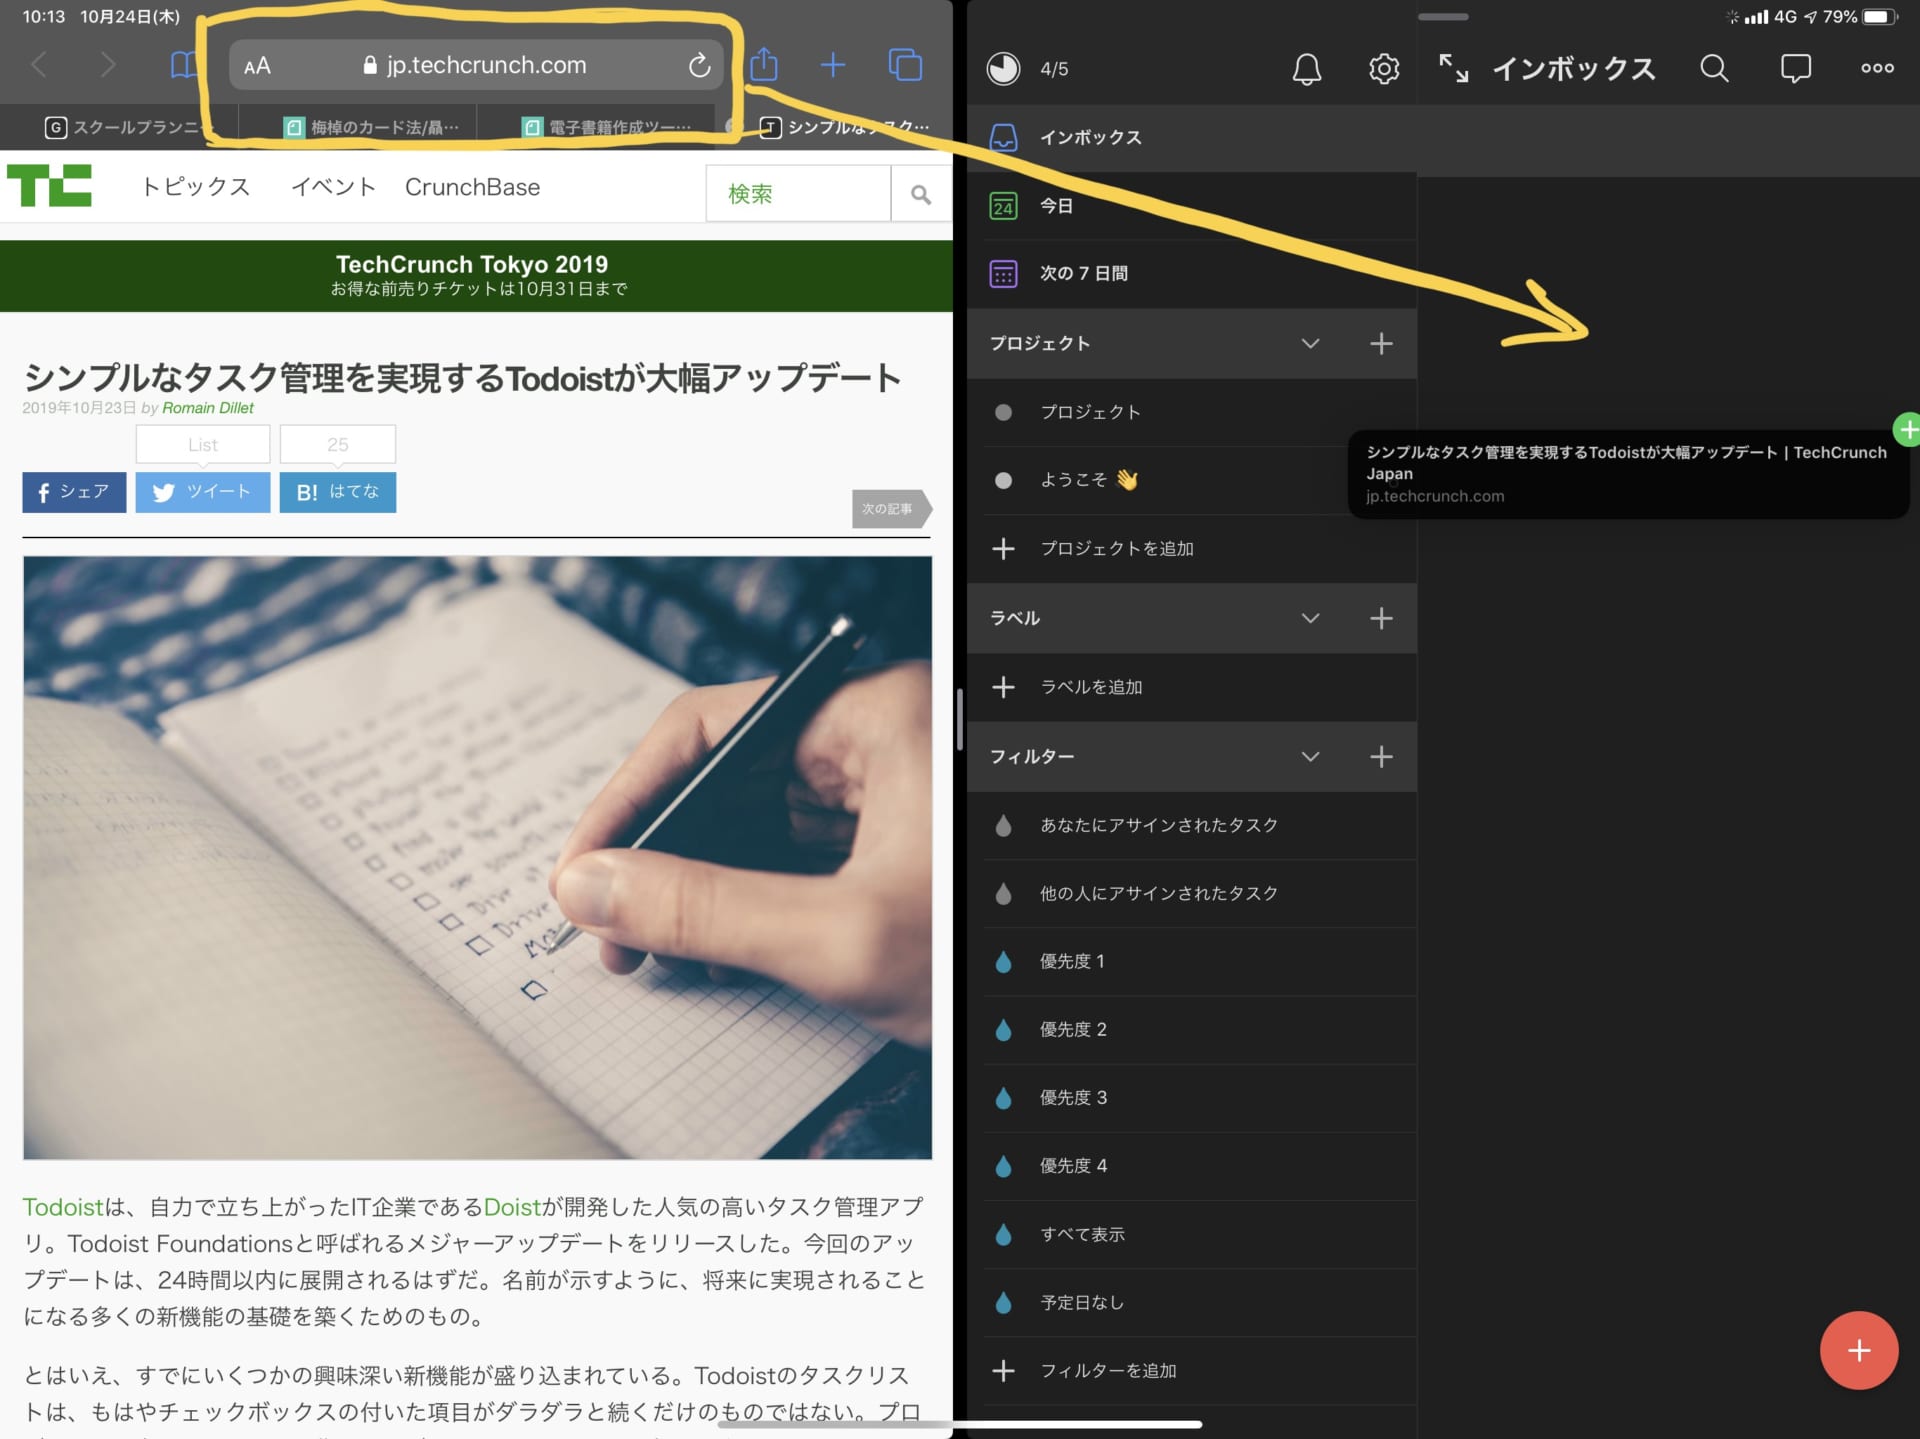Select 今日 in Todoist sidebar

click(1056, 206)
